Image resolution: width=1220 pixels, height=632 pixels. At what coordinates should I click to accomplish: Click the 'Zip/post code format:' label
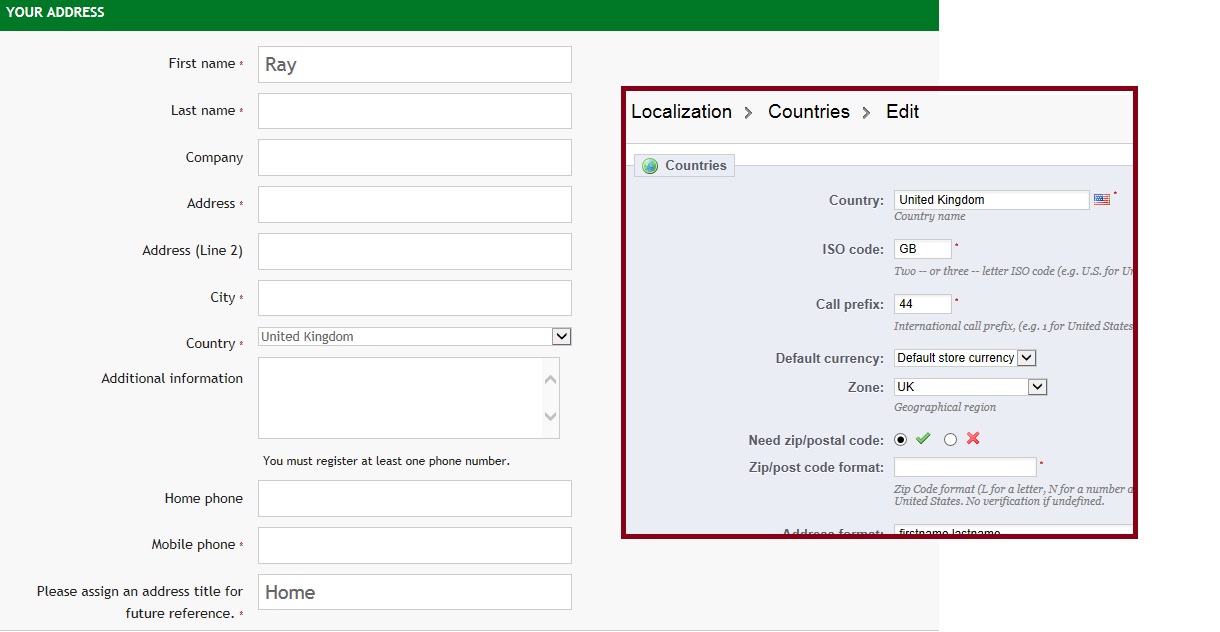click(x=816, y=467)
